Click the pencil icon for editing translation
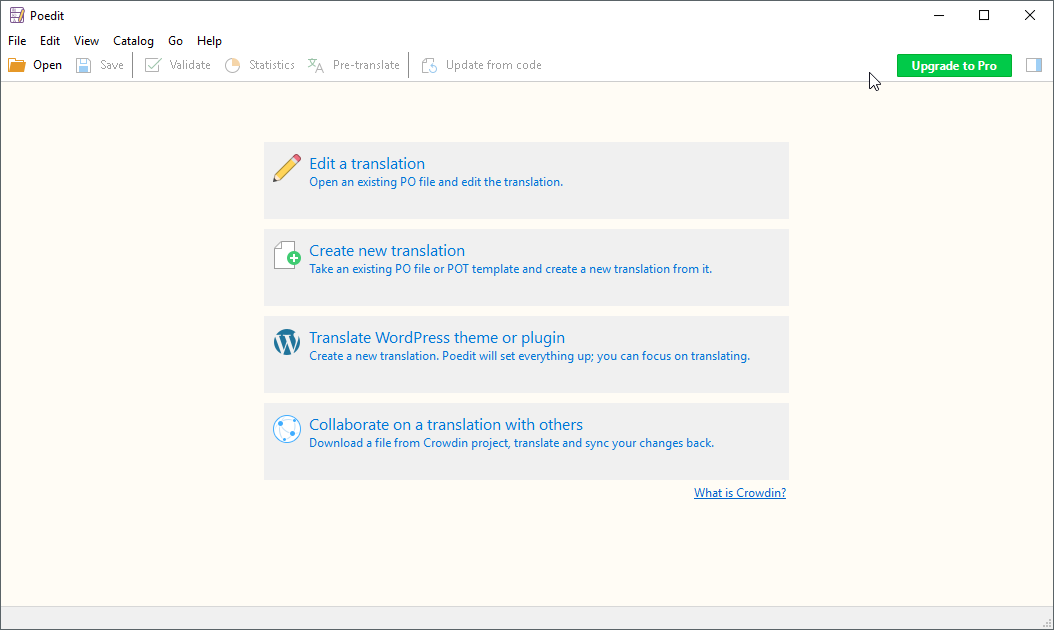1054x630 pixels. tap(287, 168)
